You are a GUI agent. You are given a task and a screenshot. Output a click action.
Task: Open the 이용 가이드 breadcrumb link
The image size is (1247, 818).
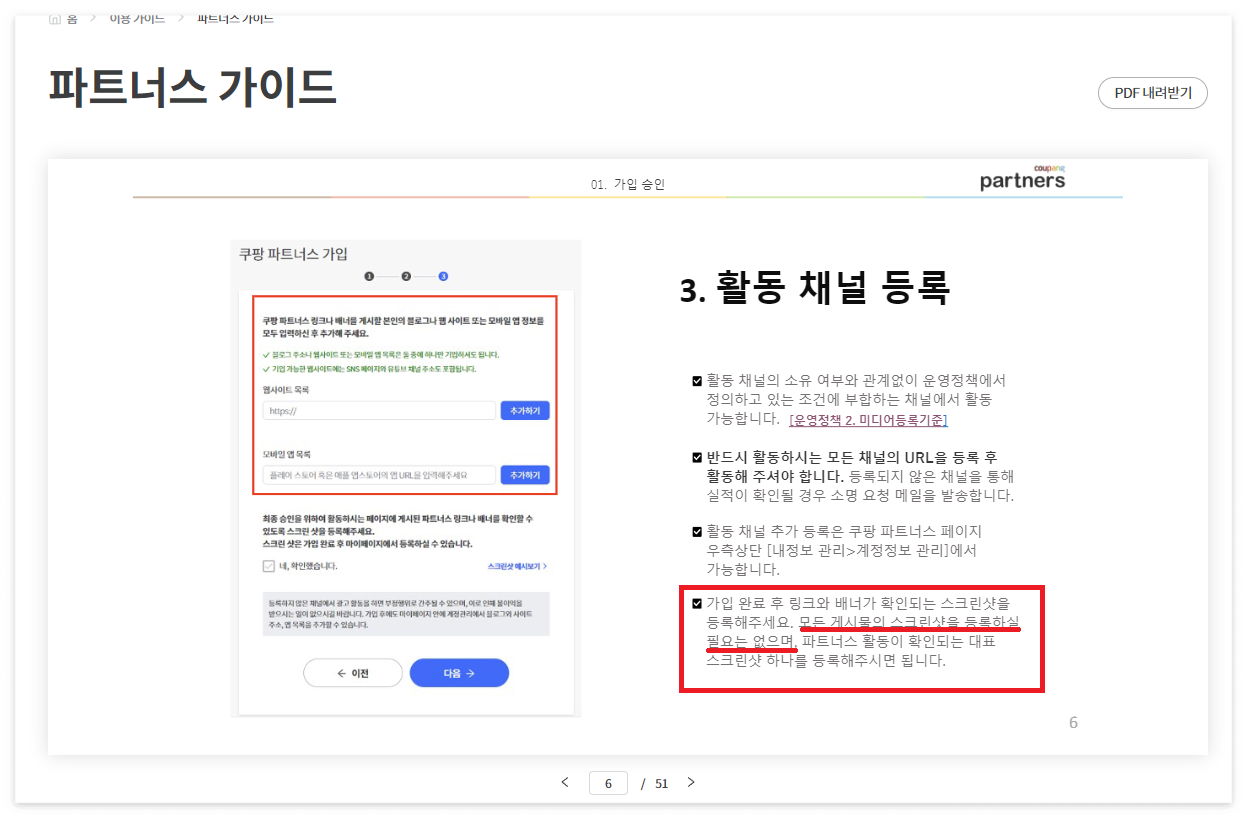(137, 18)
